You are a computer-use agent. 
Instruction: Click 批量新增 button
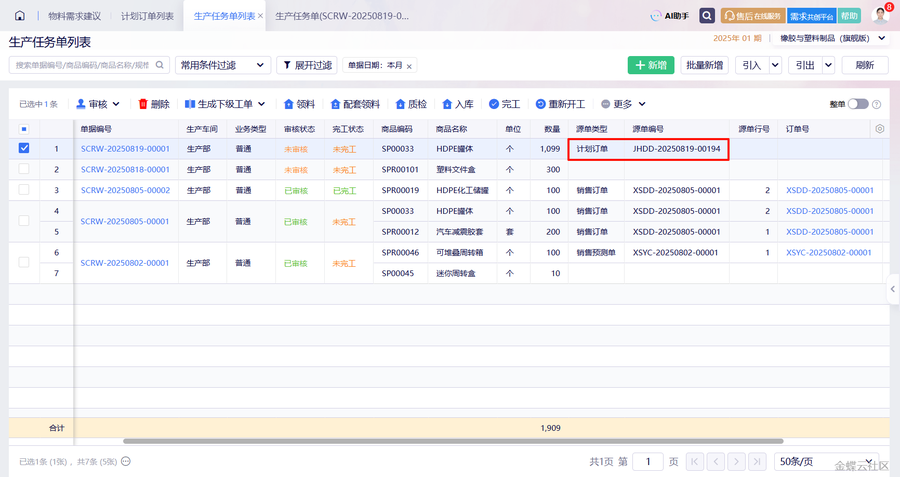[704, 65]
